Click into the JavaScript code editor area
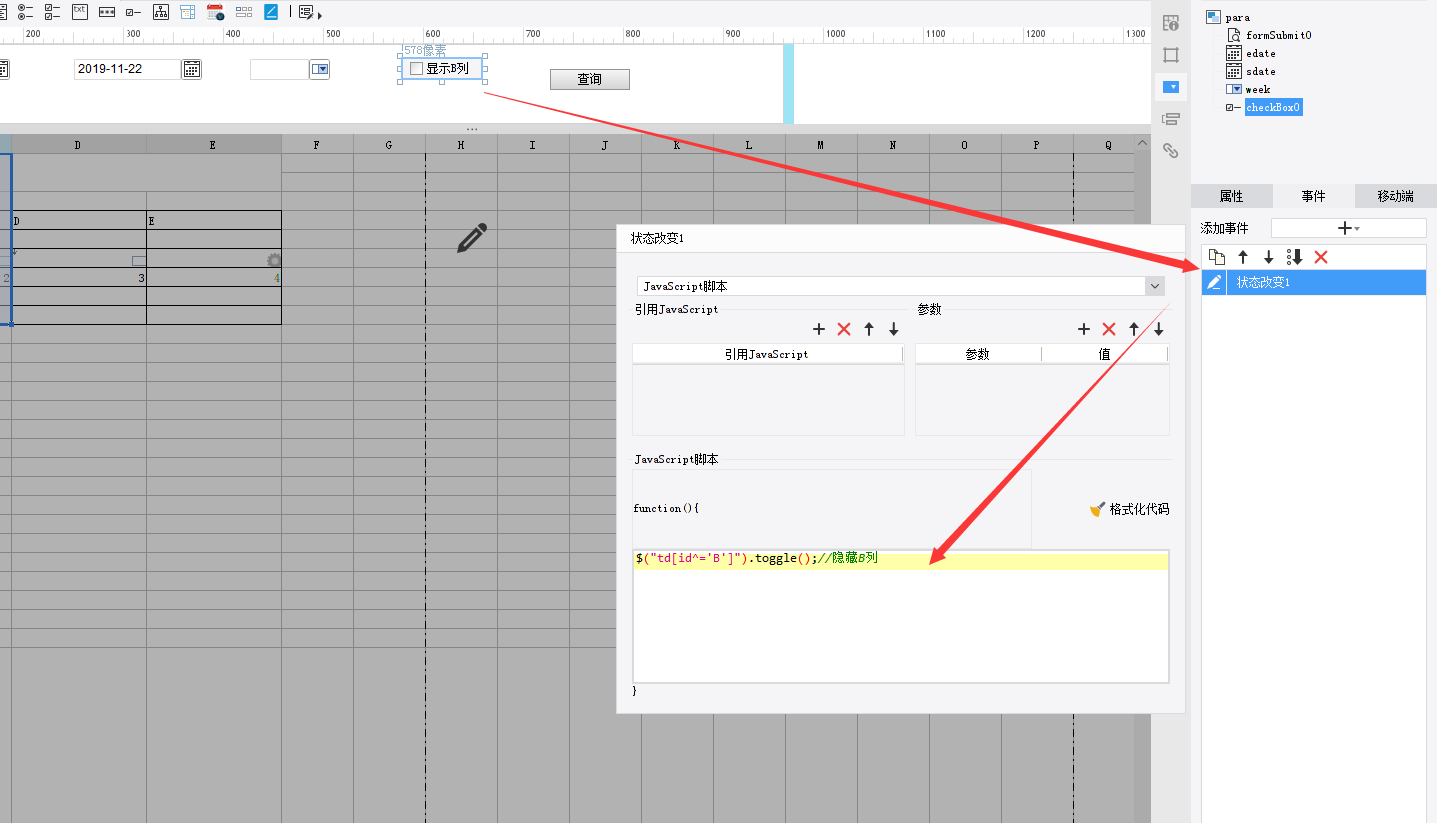 (x=901, y=616)
